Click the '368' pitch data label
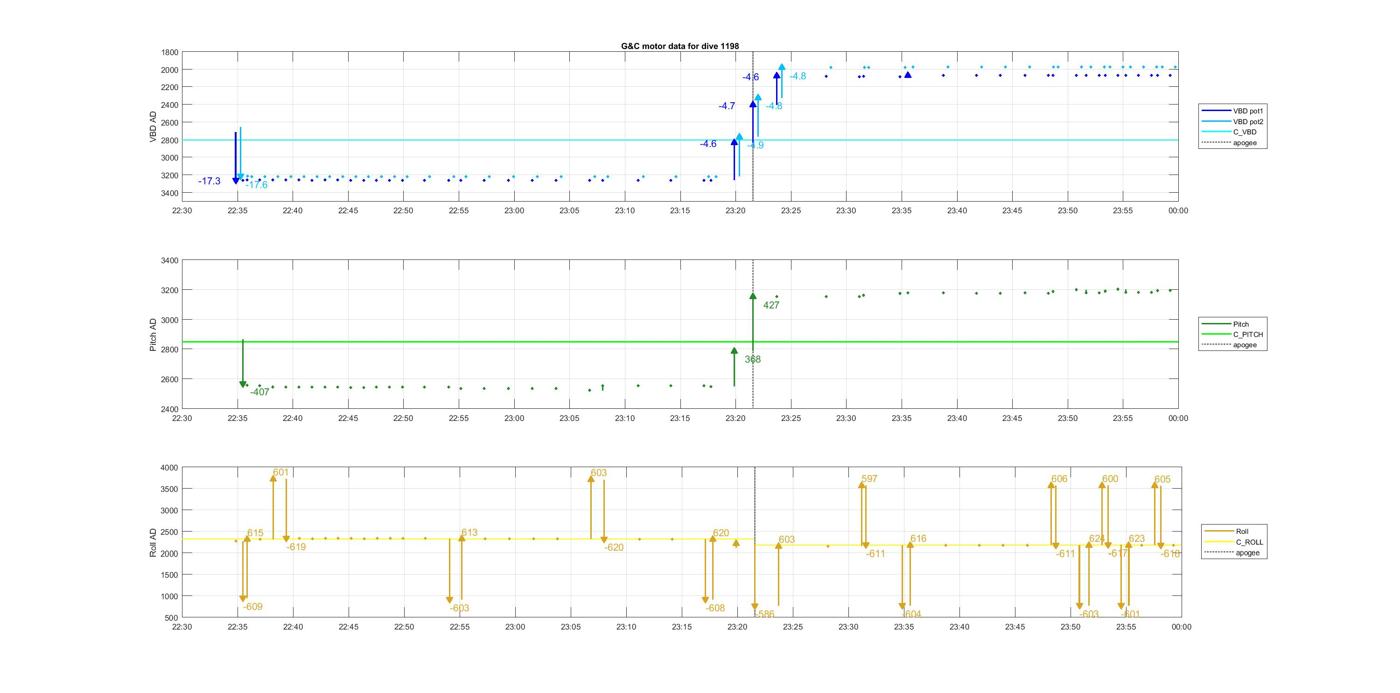Screen dimensions: 1400x693 752,359
